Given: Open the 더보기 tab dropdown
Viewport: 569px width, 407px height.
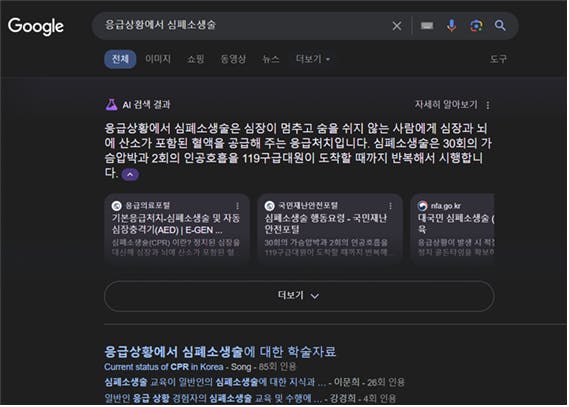Looking at the screenshot, I should 312,59.
